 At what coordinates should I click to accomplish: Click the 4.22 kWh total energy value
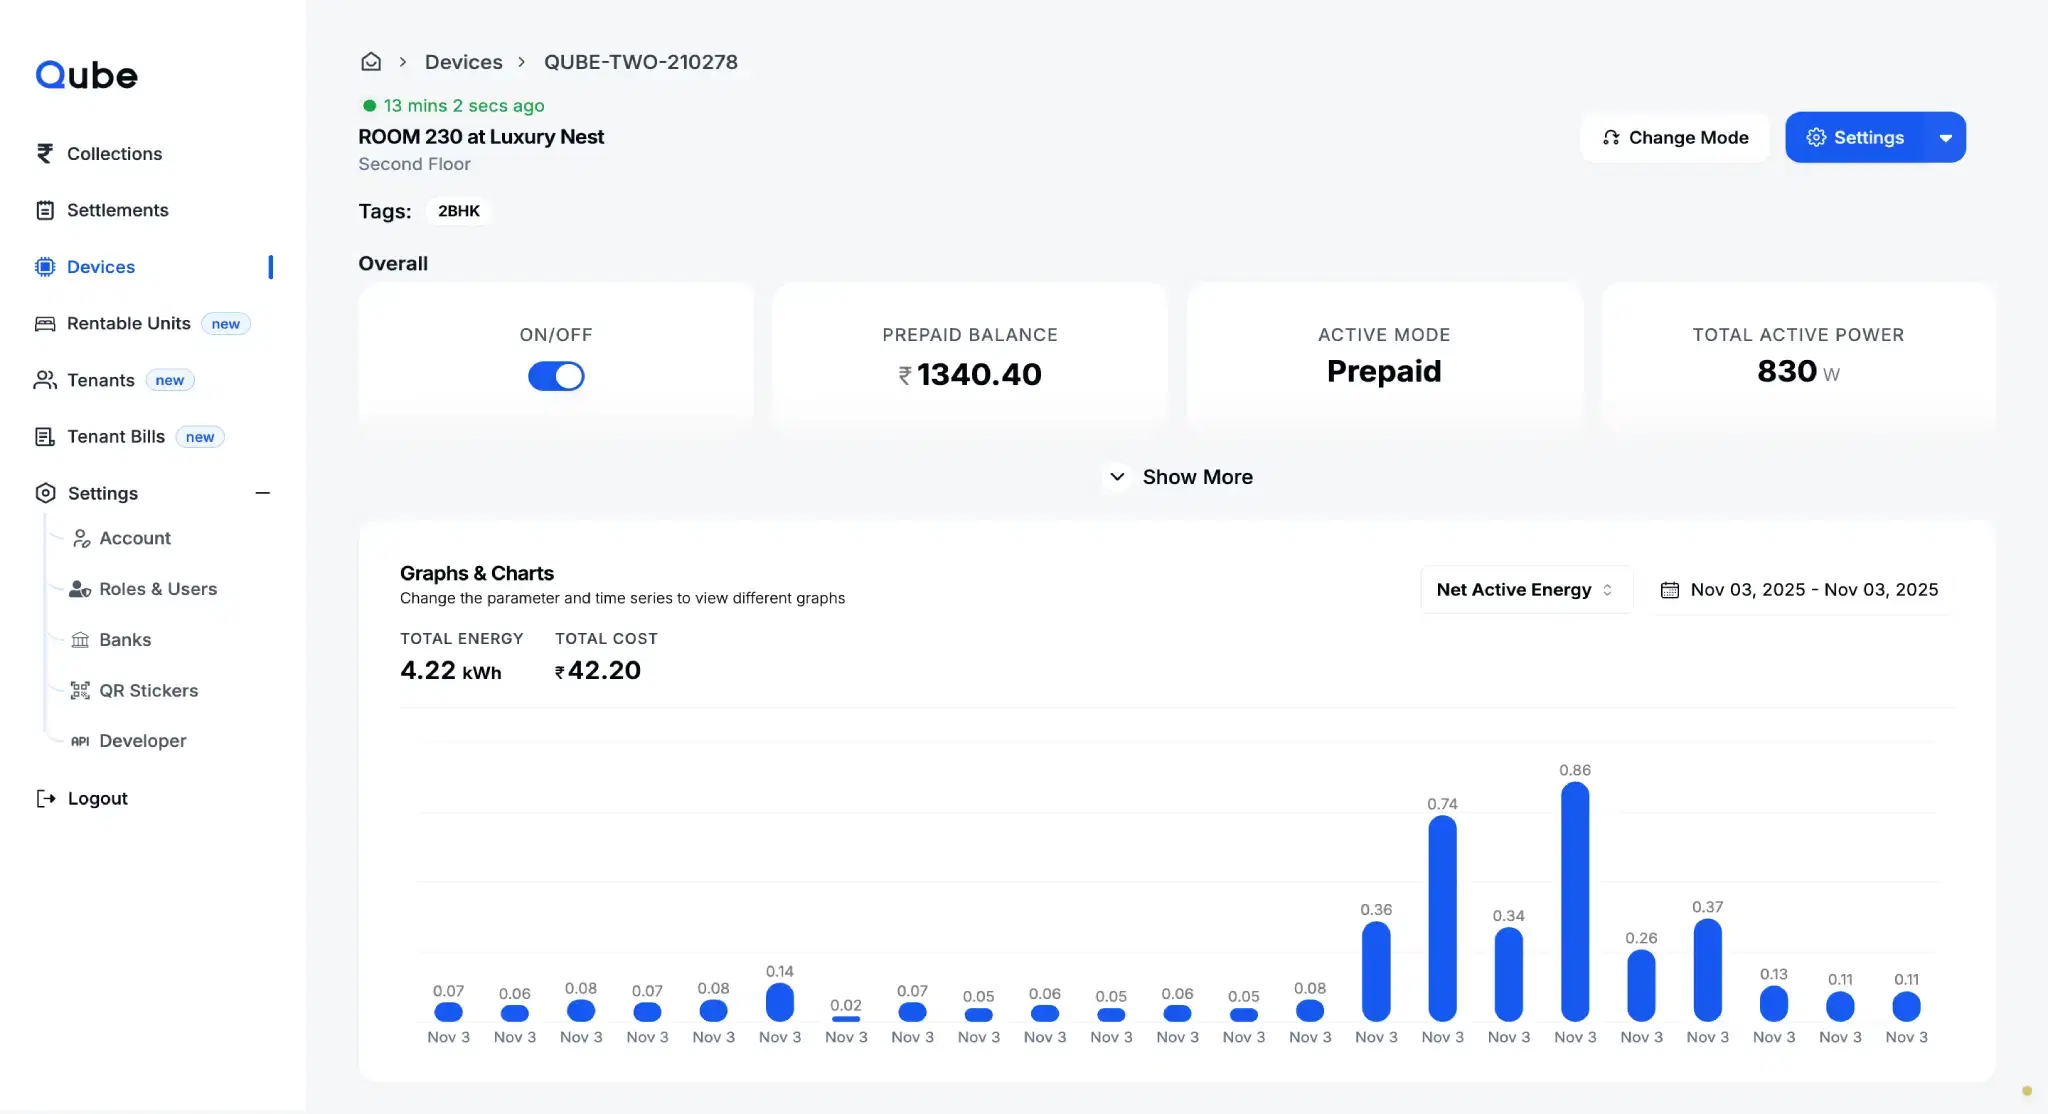coord(451,670)
